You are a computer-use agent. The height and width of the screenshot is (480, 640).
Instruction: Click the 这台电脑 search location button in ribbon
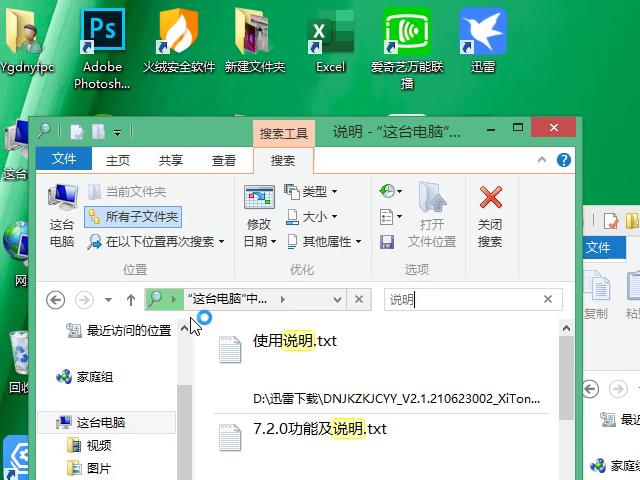(62, 216)
